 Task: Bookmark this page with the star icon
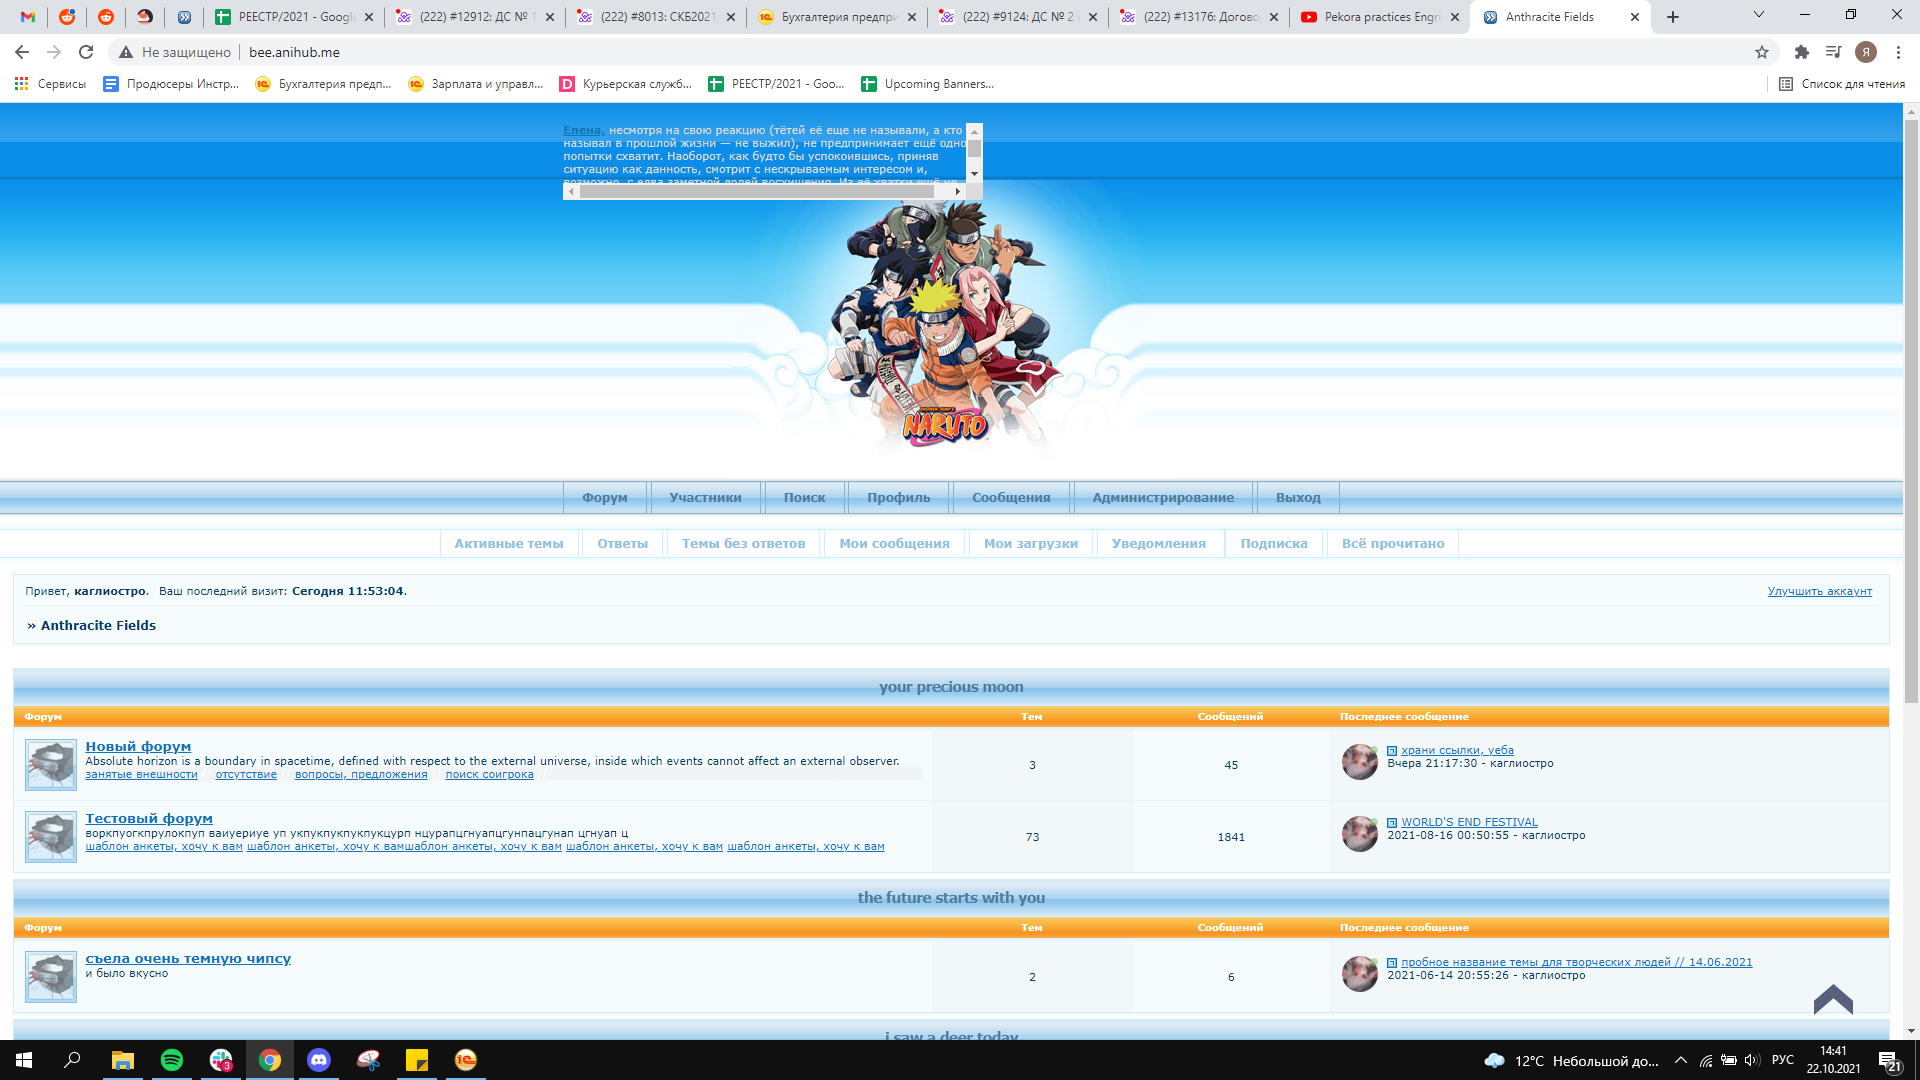point(1762,52)
